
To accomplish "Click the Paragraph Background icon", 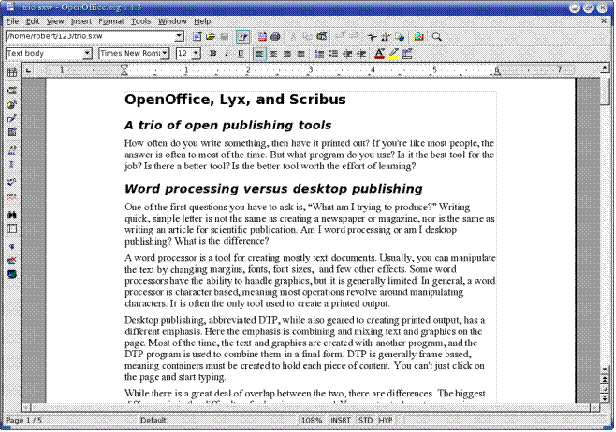I will coord(407,53).
